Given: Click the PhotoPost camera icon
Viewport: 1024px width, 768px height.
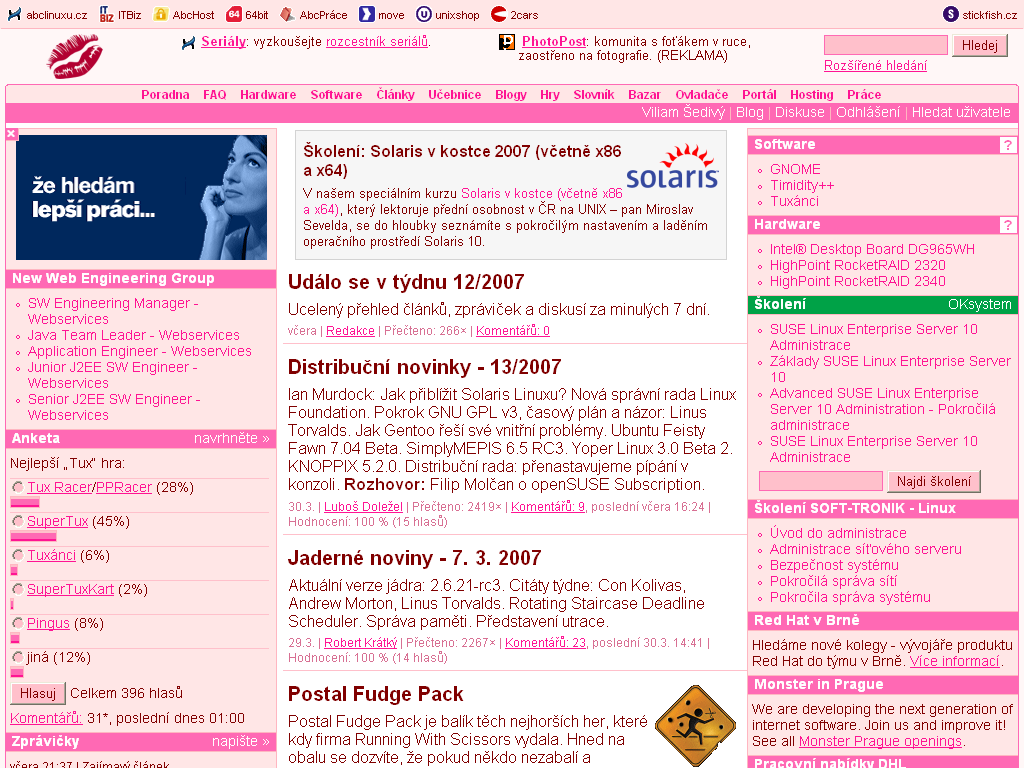Looking at the screenshot, I should [507, 42].
